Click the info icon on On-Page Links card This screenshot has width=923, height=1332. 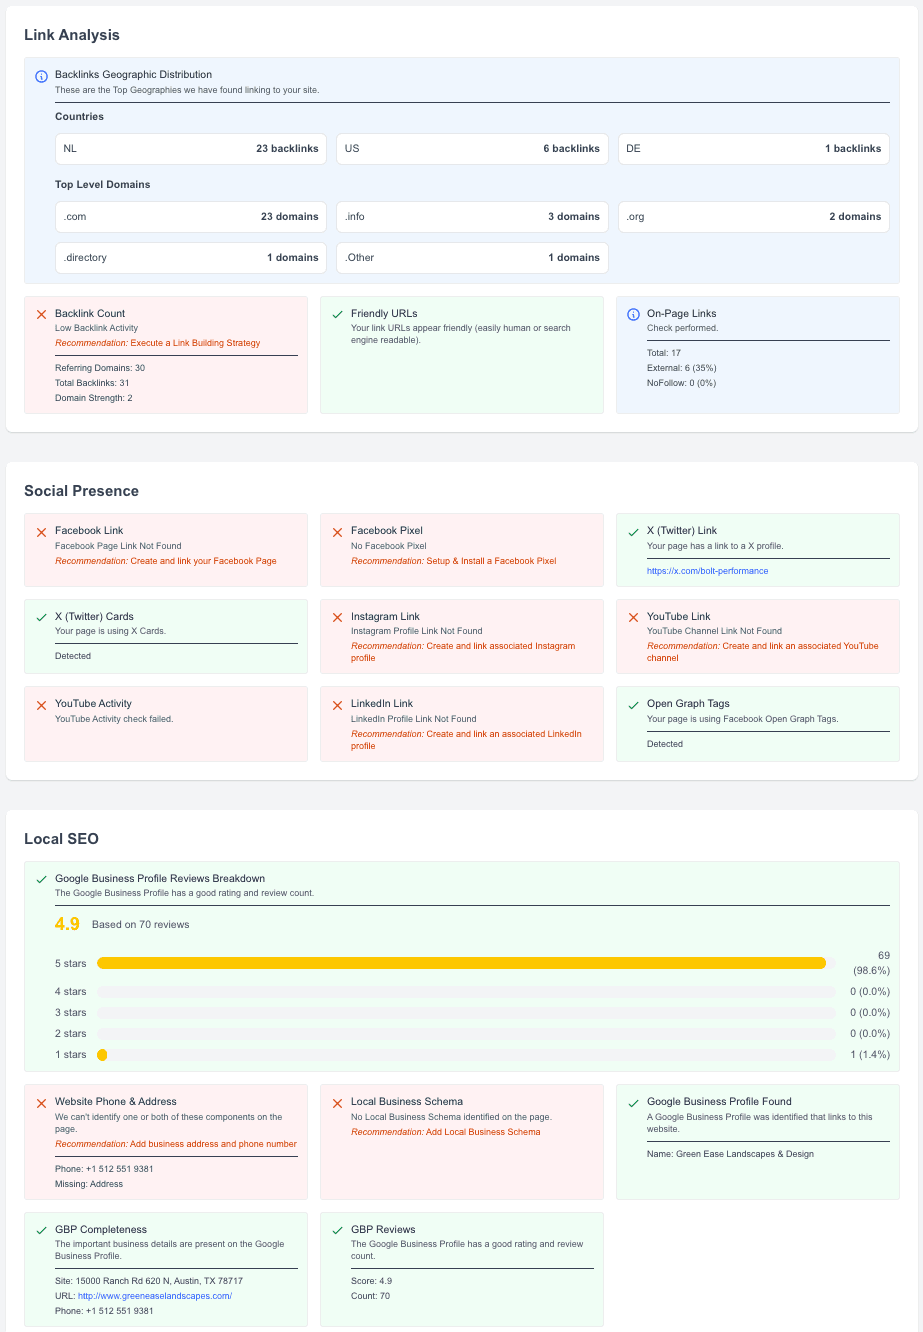[632, 314]
